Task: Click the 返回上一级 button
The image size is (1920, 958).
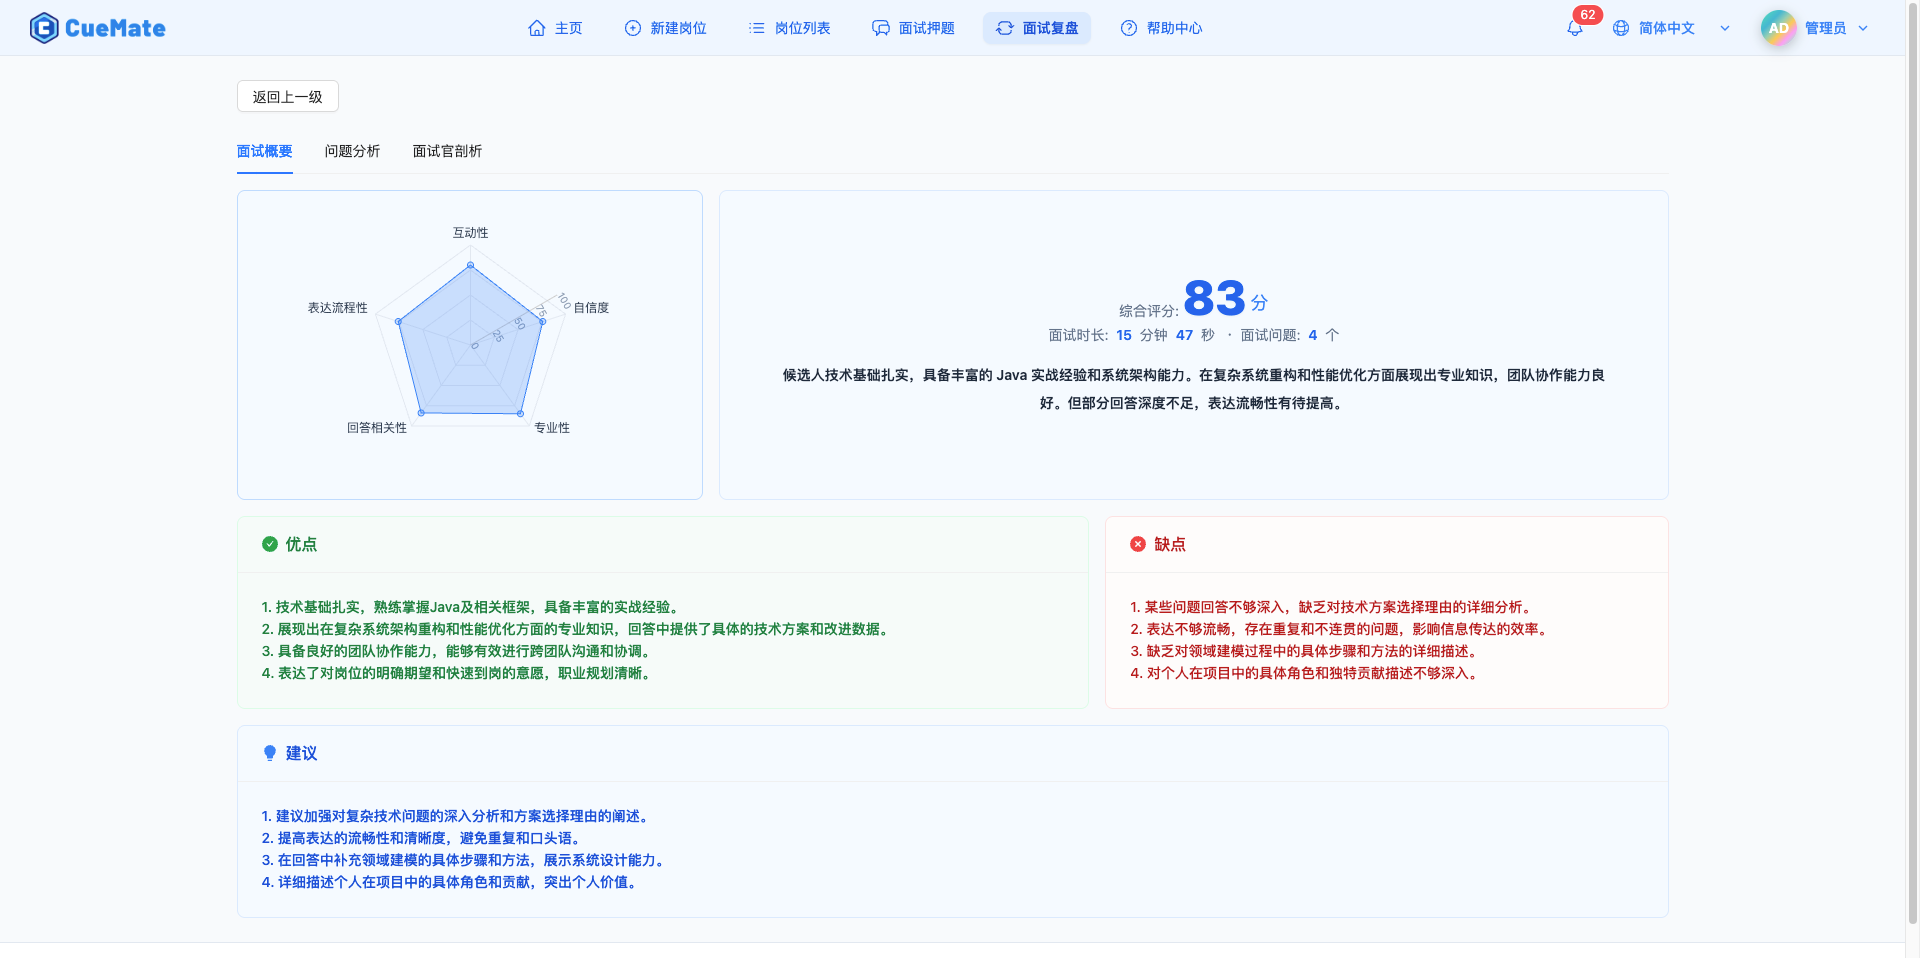Action: 287,96
